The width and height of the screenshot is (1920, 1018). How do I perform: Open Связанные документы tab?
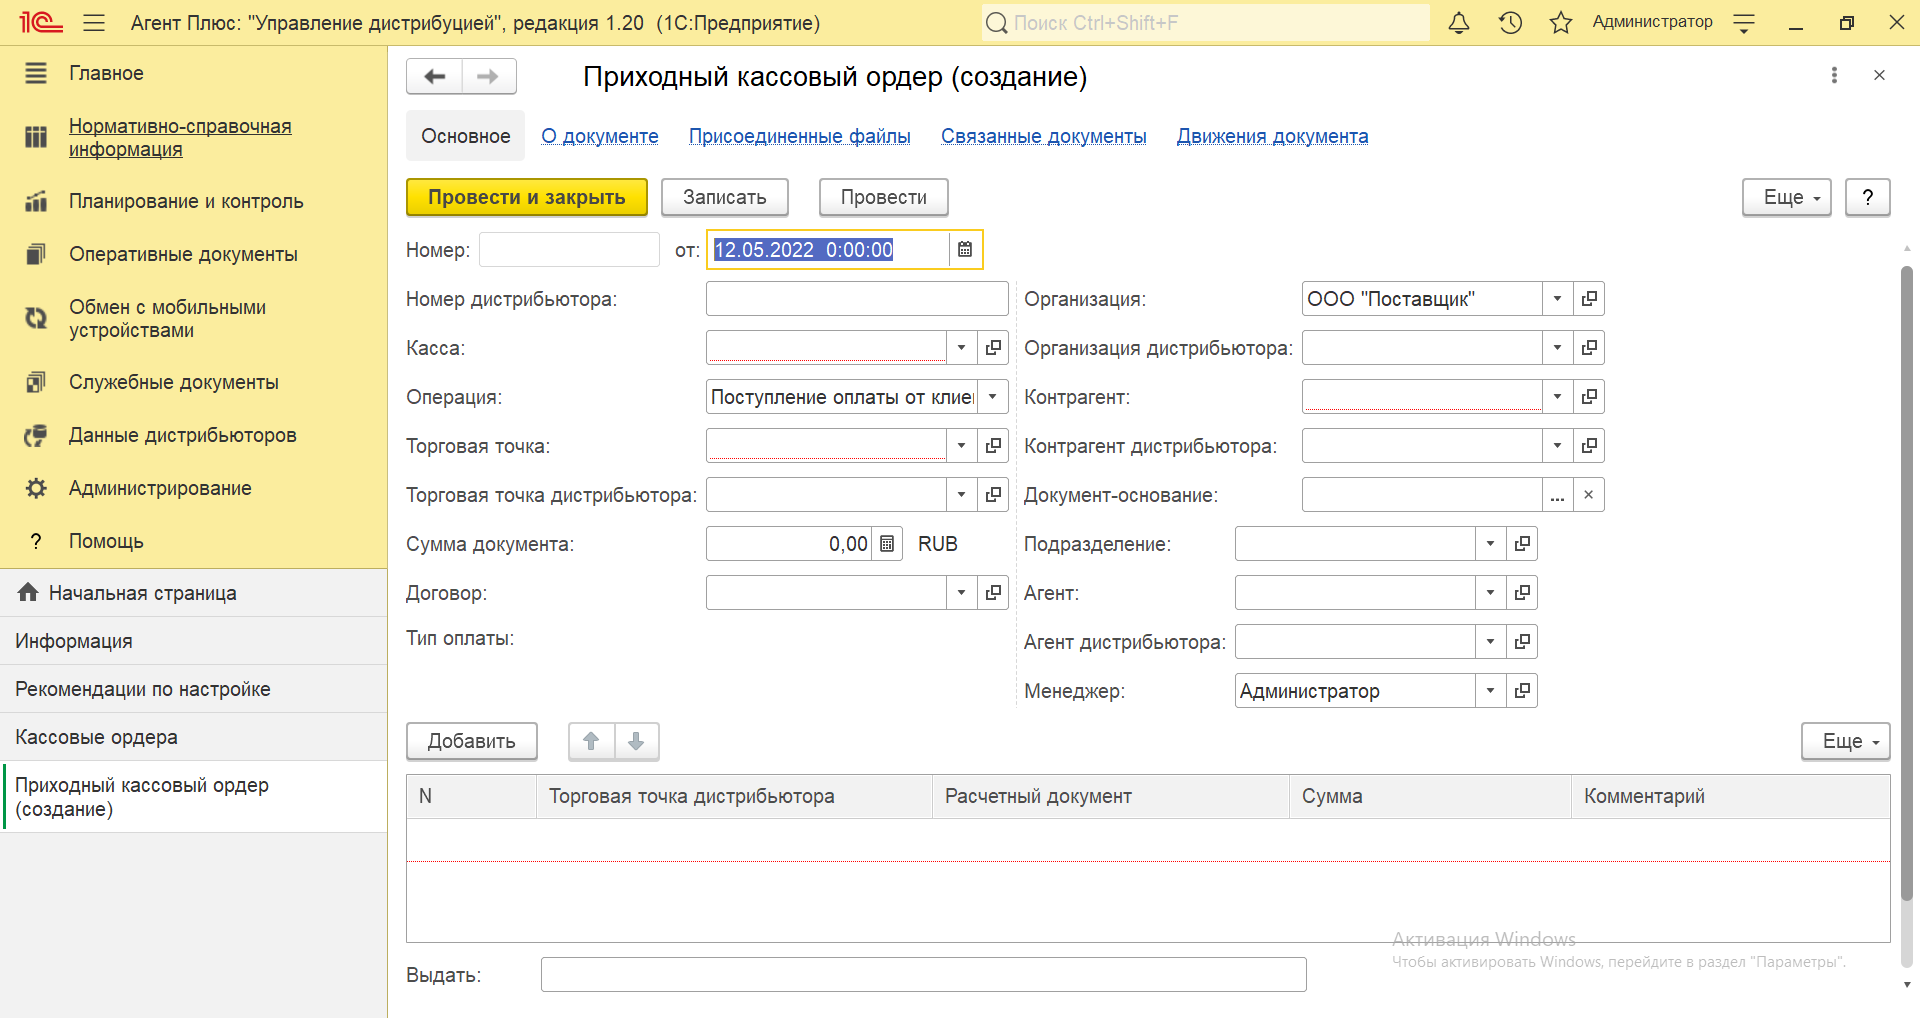tap(1043, 136)
